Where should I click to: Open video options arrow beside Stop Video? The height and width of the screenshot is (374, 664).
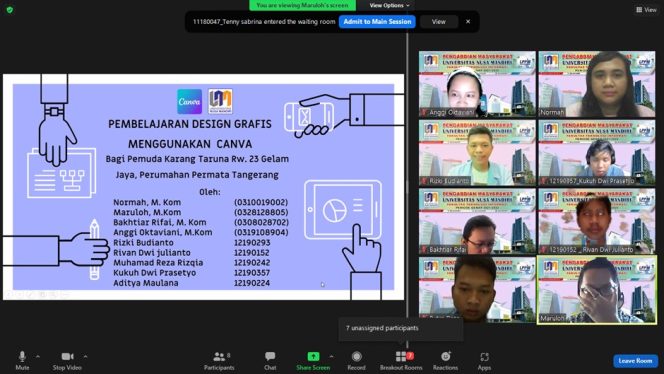[86, 357]
